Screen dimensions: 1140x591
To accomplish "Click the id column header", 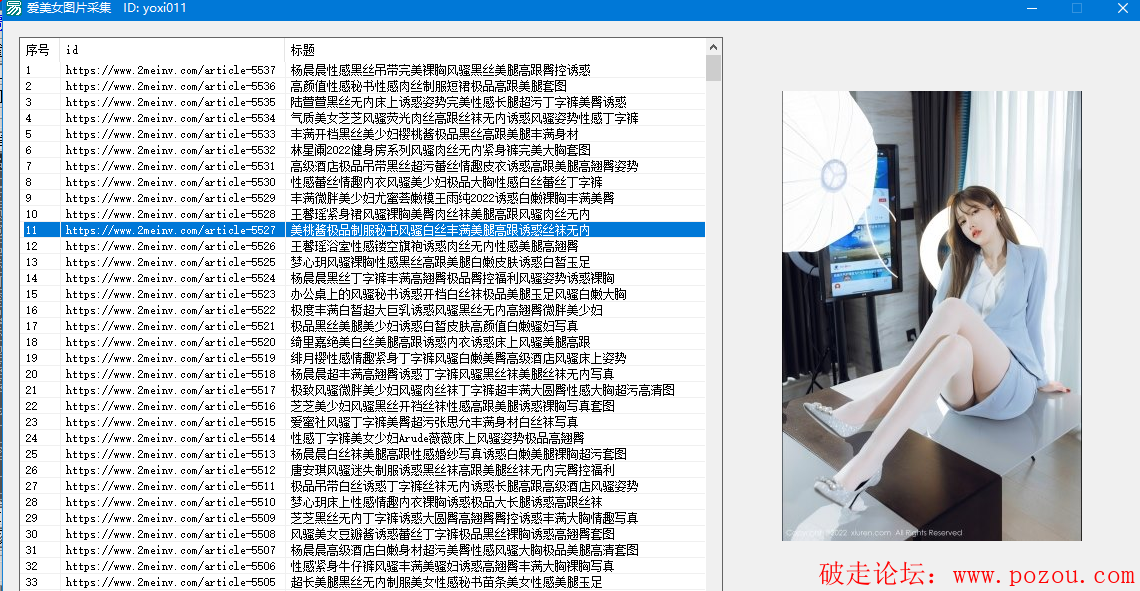I will (172, 49).
